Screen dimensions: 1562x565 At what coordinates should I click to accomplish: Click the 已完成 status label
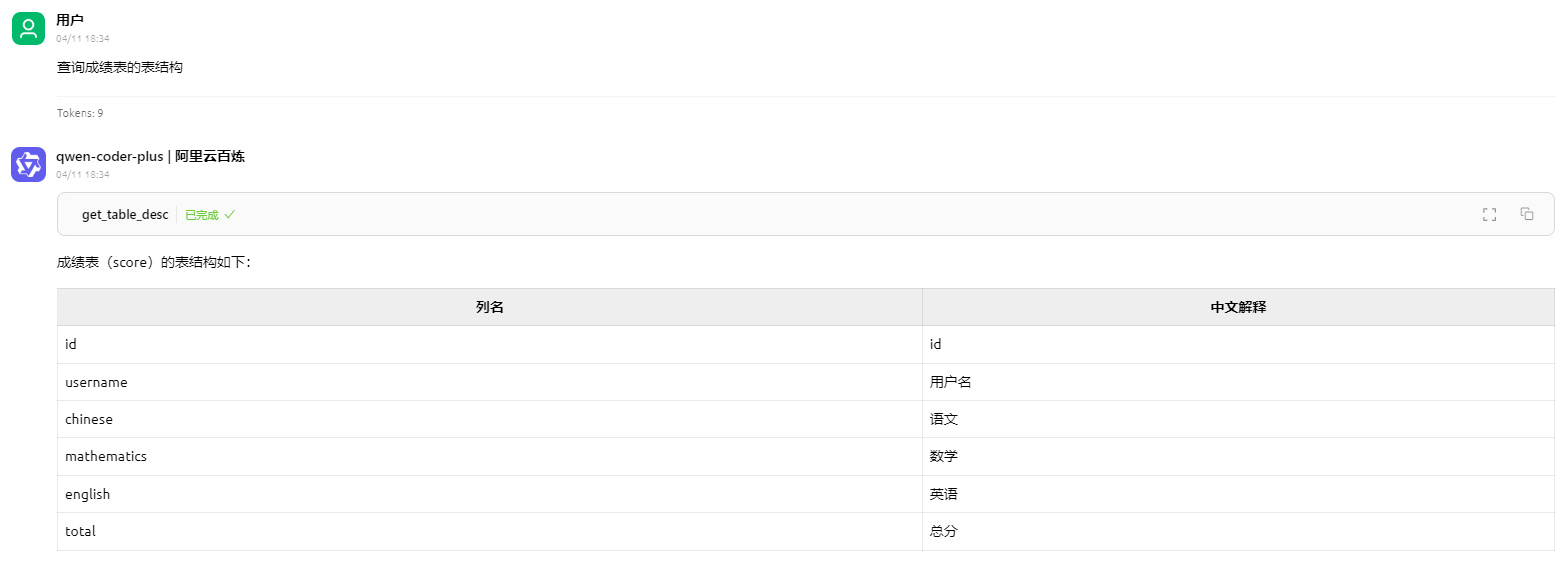pos(202,215)
